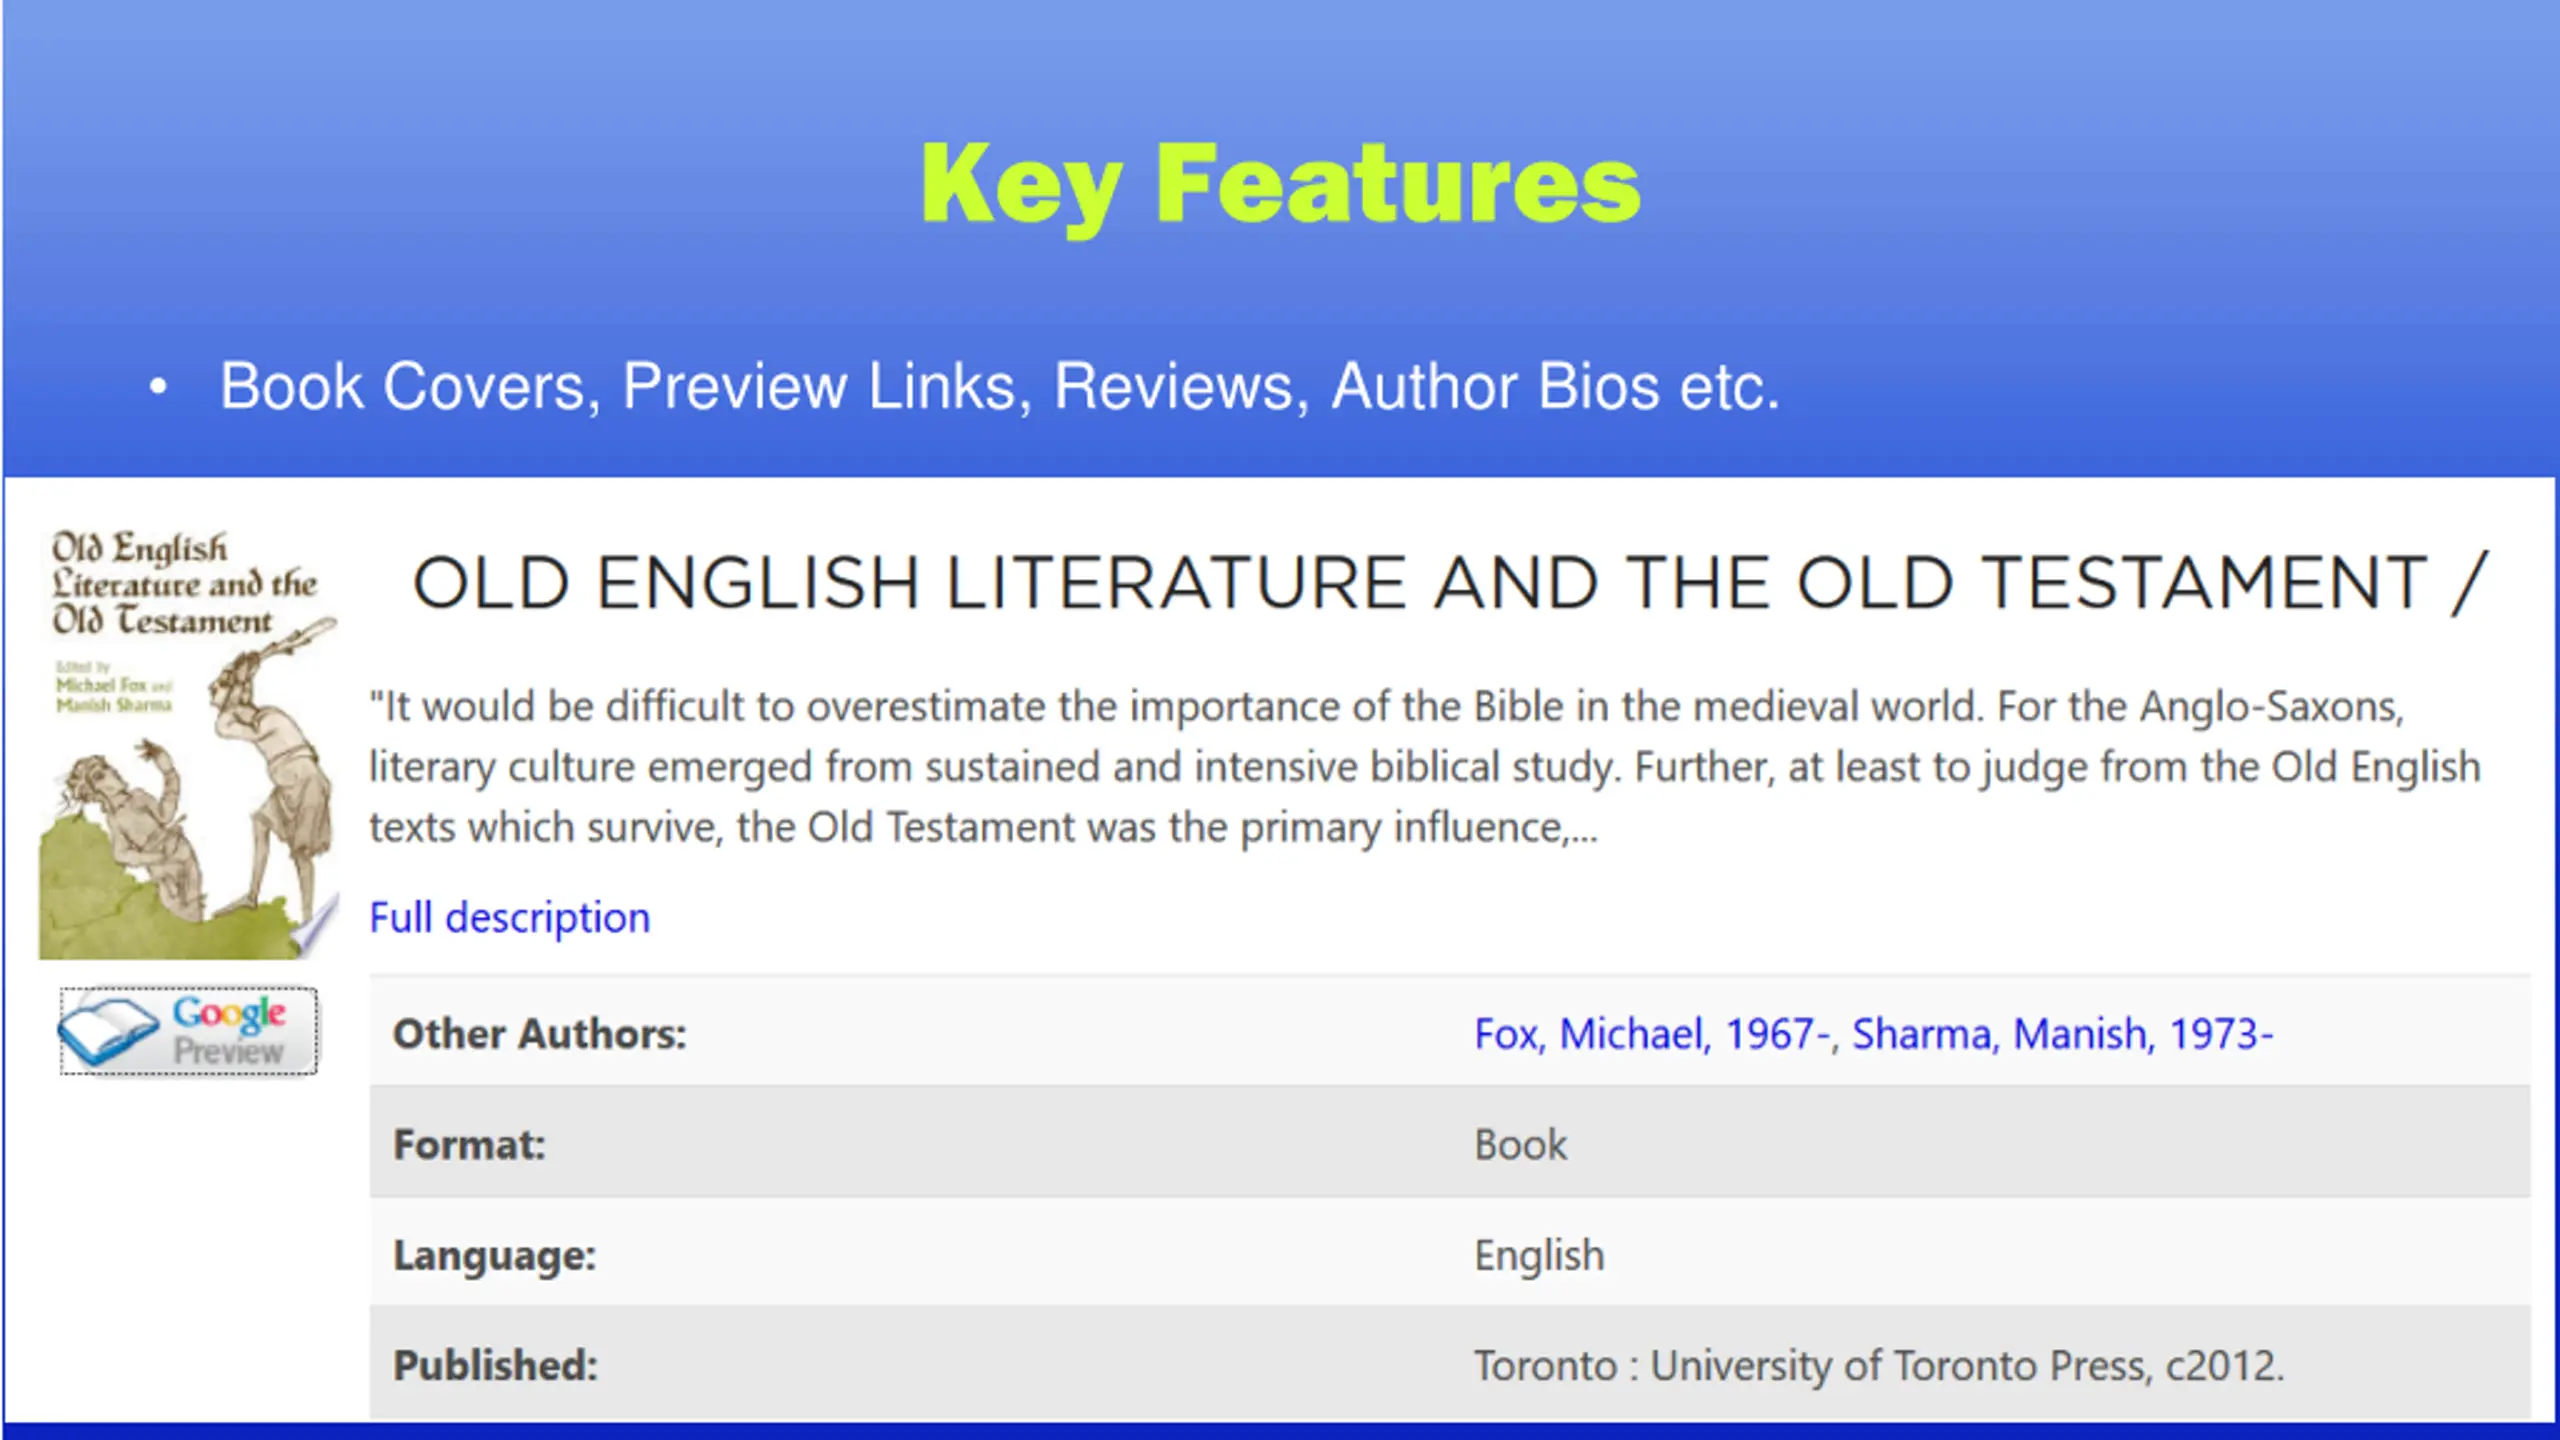The height and width of the screenshot is (1440, 2560).
Task: Select the English language value
Action: pyautogui.click(x=1540, y=1256)
